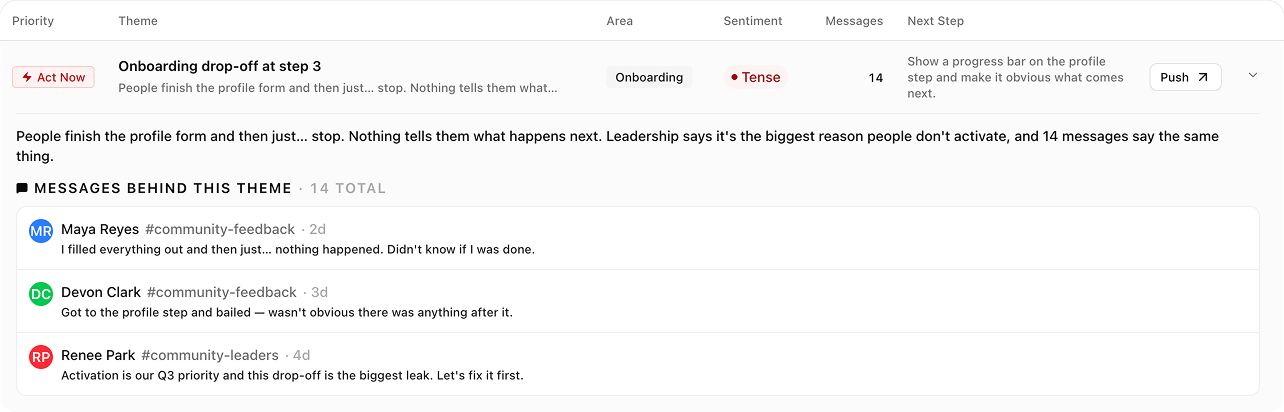Open Maya Reyes' MR avatar
This screenshot has height=412, width=1284.
click(x=41, y=231)
